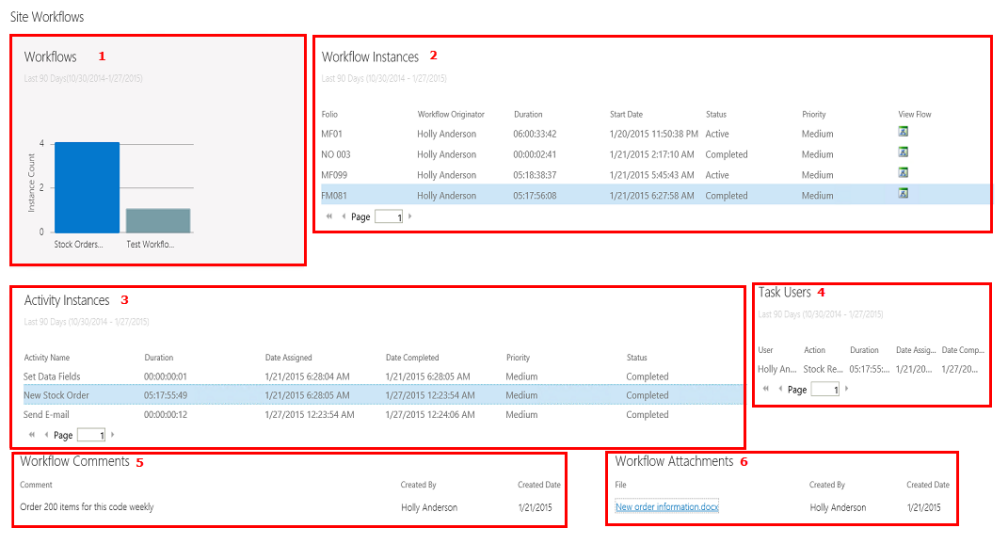Viewport: 995px width, 537px height.
Task: Select Set Data Fields activity
Action: point(383,376)
